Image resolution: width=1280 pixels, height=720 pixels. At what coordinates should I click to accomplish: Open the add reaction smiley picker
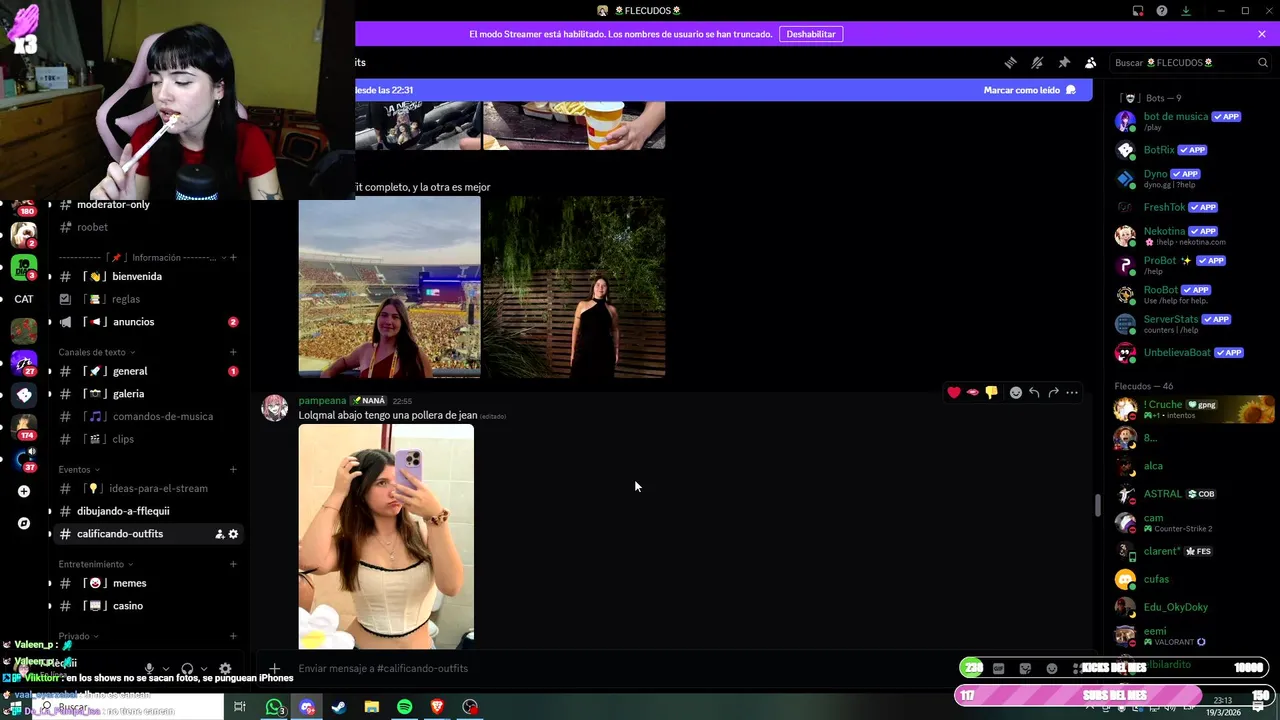pos(1016,392)
